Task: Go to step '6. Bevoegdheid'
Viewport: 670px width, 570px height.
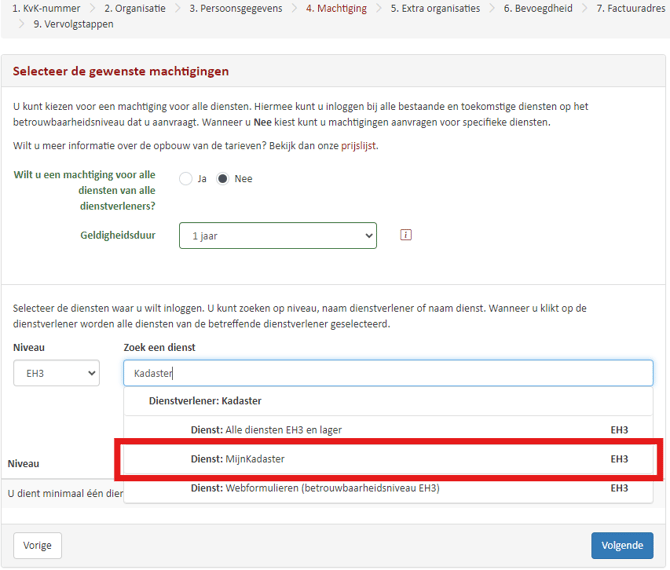Action: click(x=538, y=8)
